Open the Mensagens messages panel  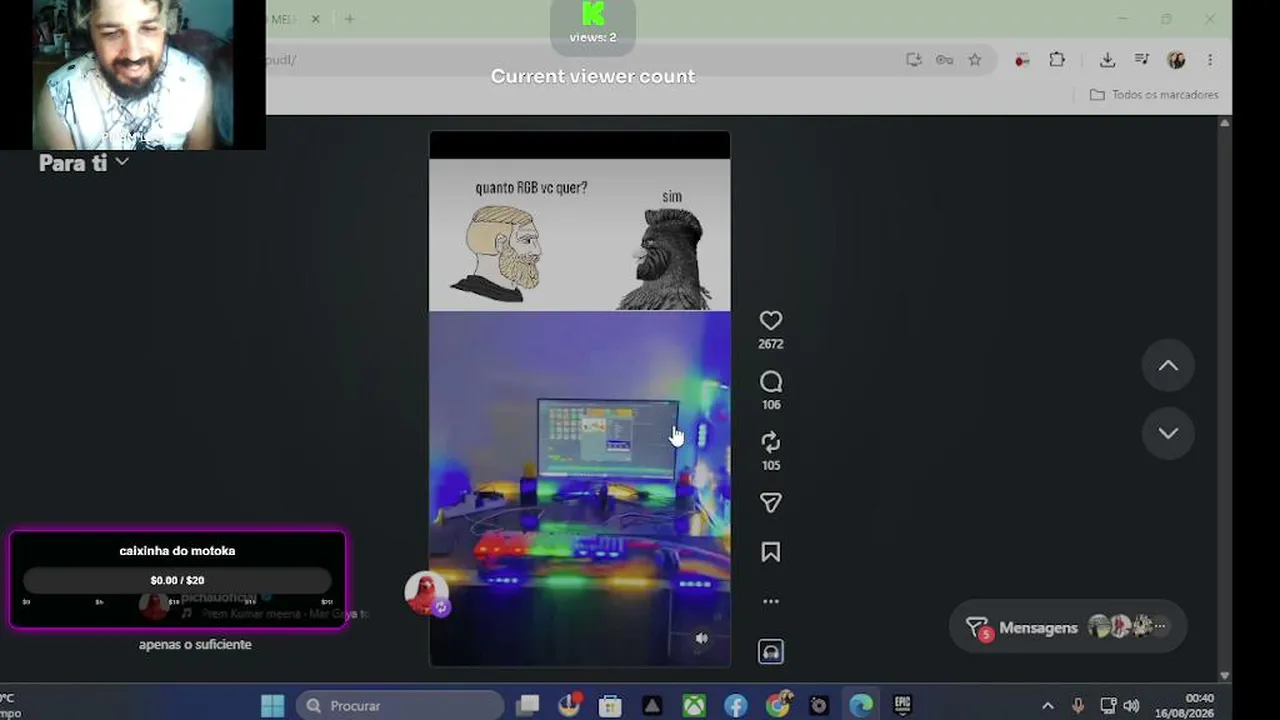coord(1067,627)
